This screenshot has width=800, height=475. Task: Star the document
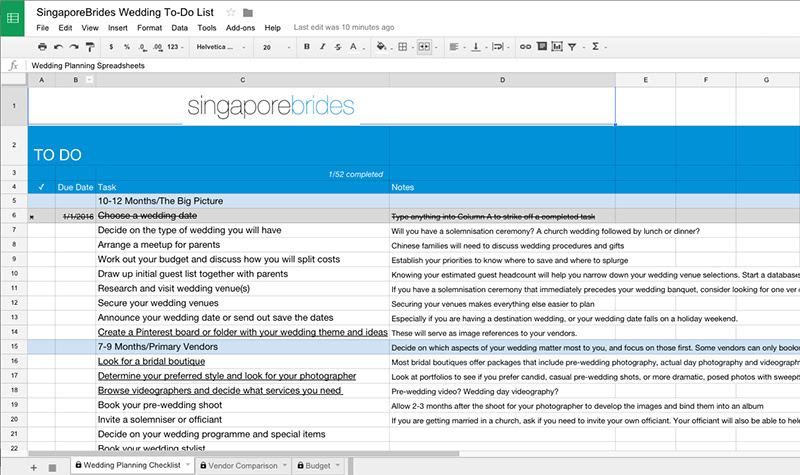231,12
